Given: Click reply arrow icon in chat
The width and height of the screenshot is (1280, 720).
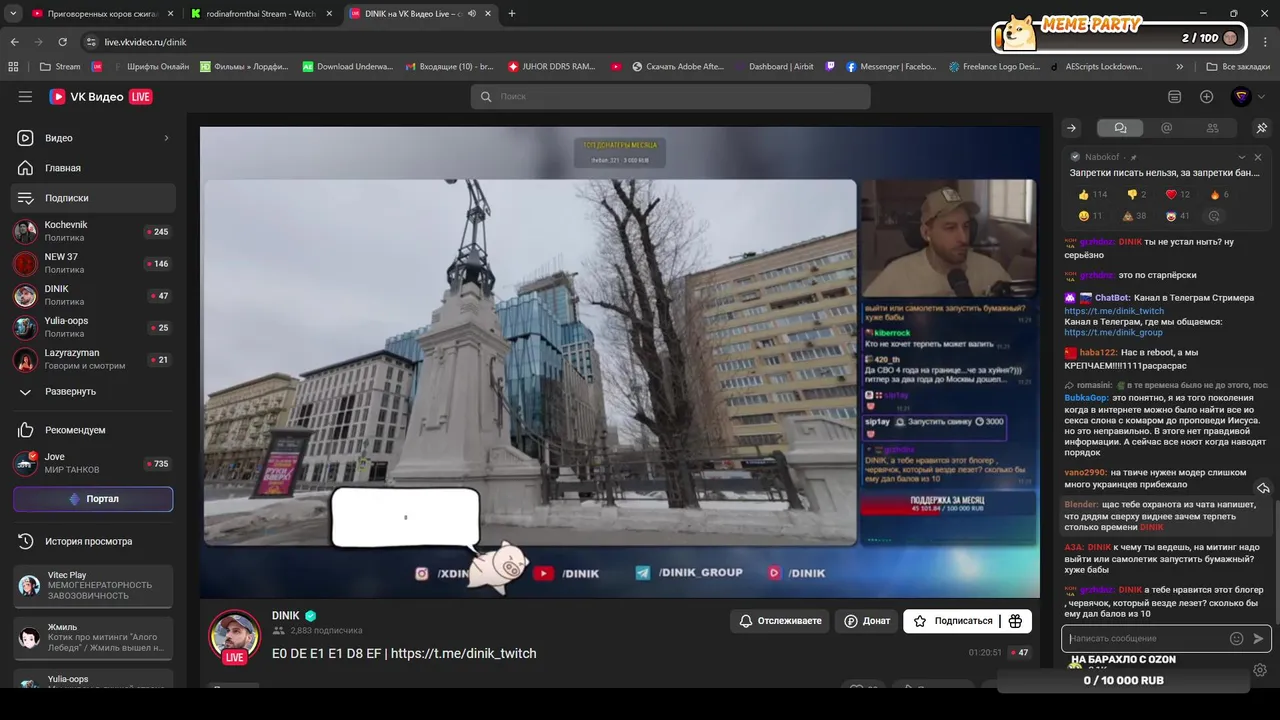Looking at the screenshot, I should [1263, 488].
